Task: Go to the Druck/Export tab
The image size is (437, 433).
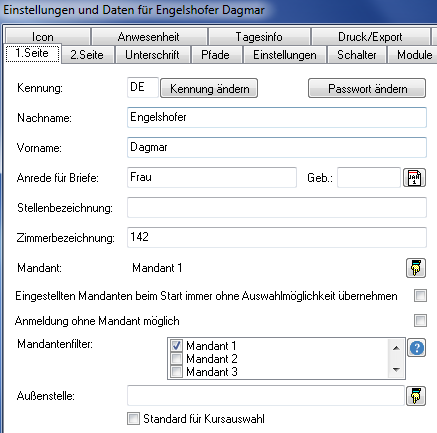Action: pyautogui.click(x=370, y=36)
